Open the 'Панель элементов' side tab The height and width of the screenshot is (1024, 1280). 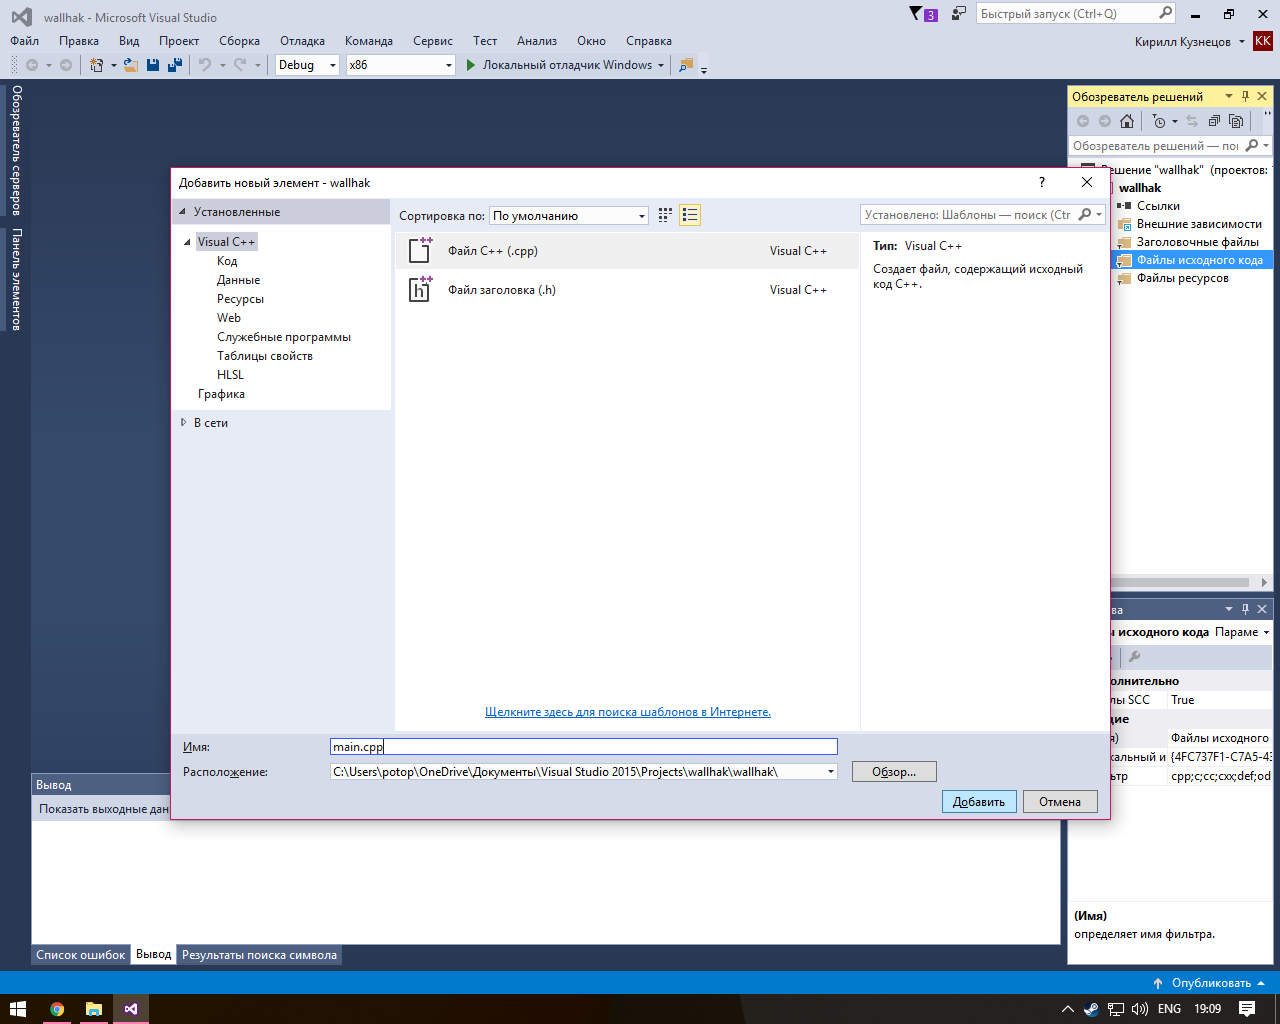(16, 280)
